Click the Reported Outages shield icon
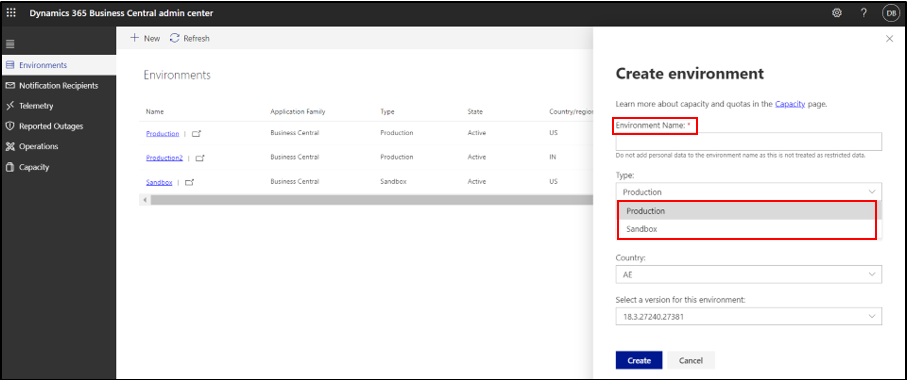The width and height of the screenshot is (907, 380). [10, 126]
